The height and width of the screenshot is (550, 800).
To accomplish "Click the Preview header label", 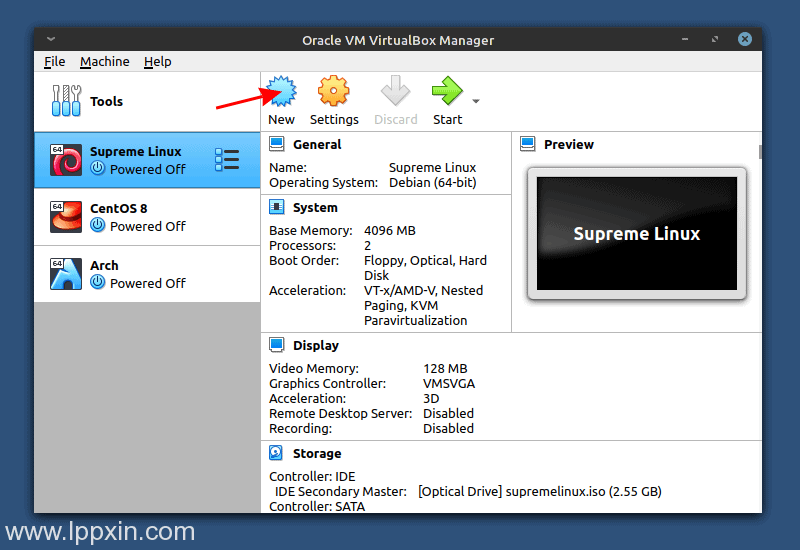I will tap(569, 144).
